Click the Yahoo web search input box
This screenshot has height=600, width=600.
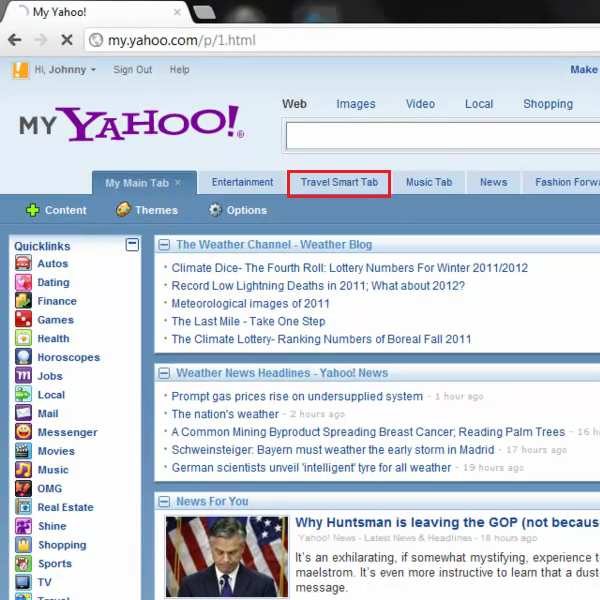point(442,136)
